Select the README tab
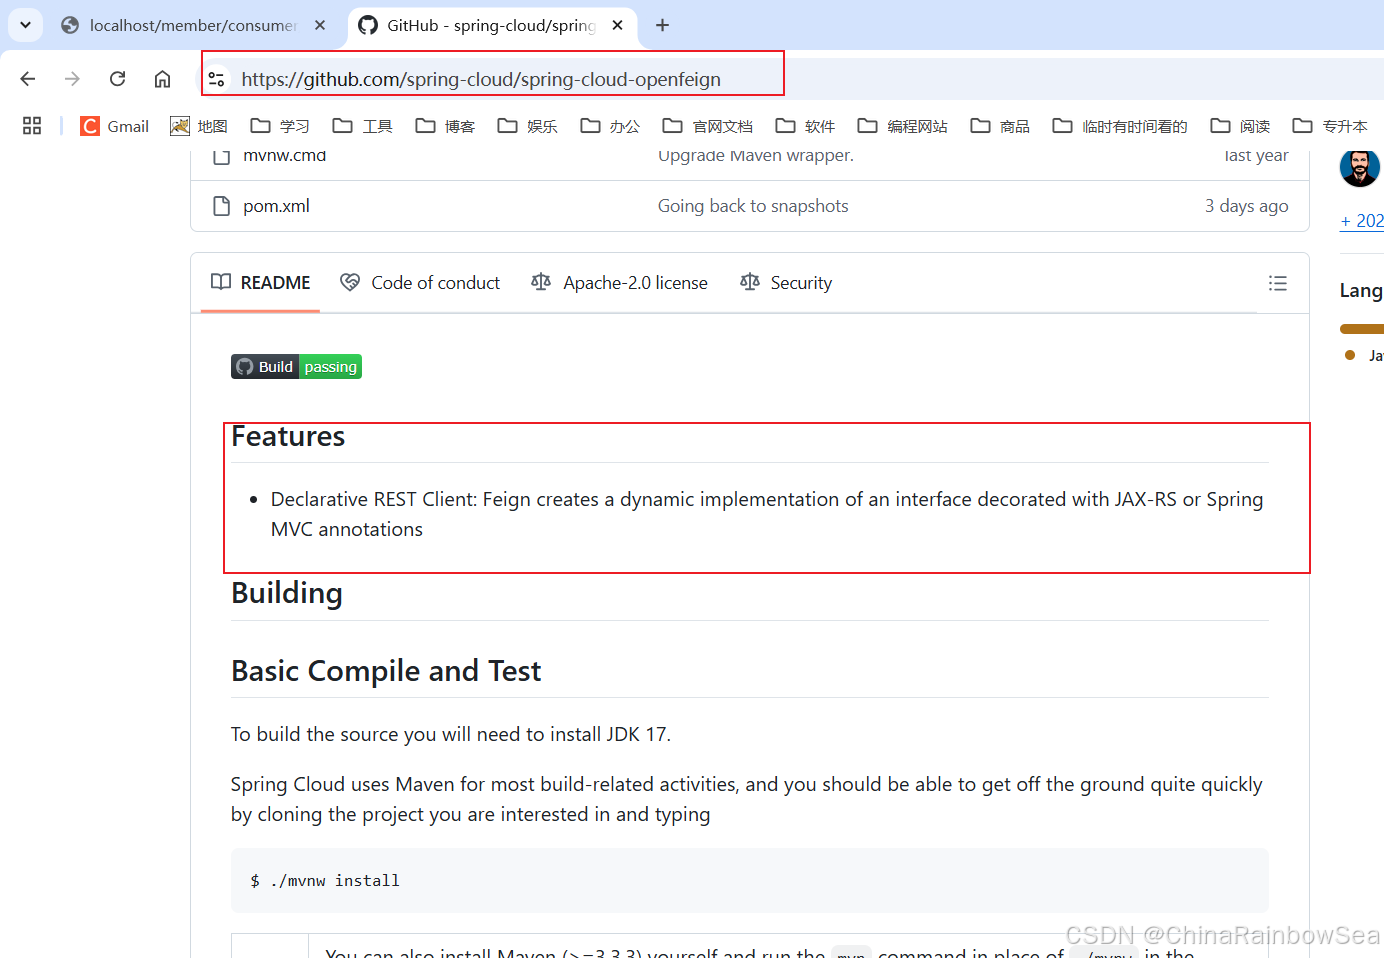Image resolution: width=1384 pixels, height=958 pixels. pos(261,283)
